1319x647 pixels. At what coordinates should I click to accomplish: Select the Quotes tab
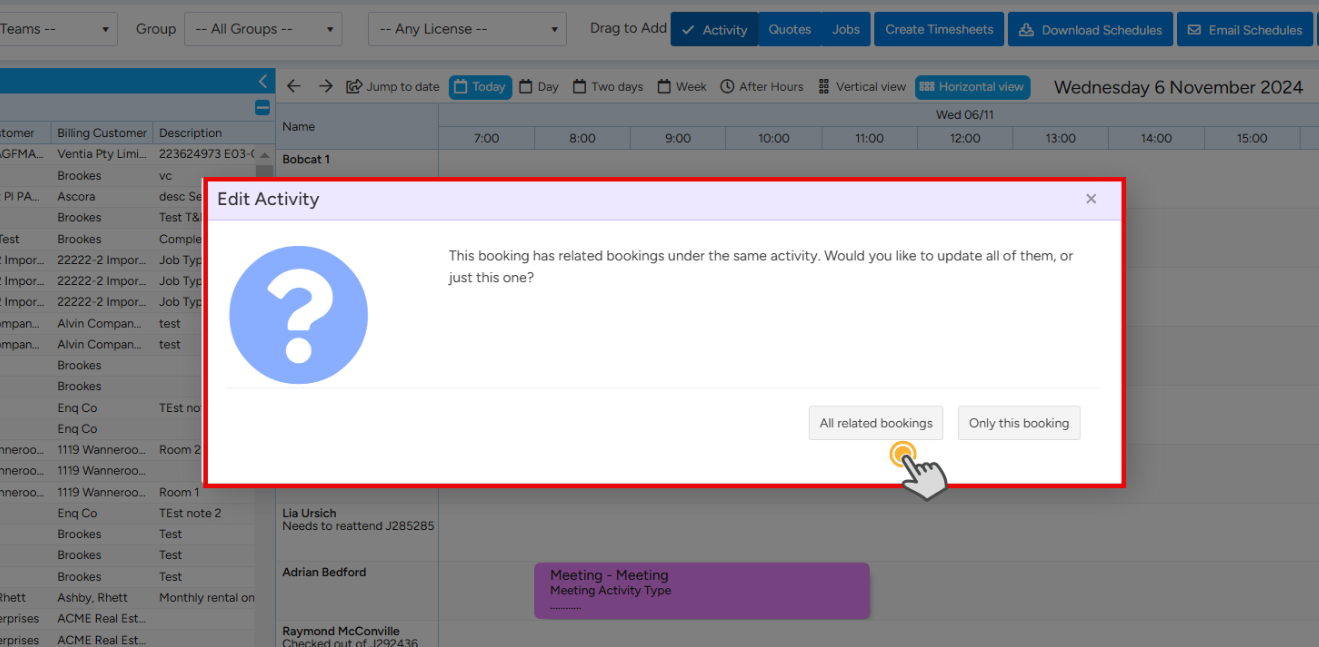(790, 30)
